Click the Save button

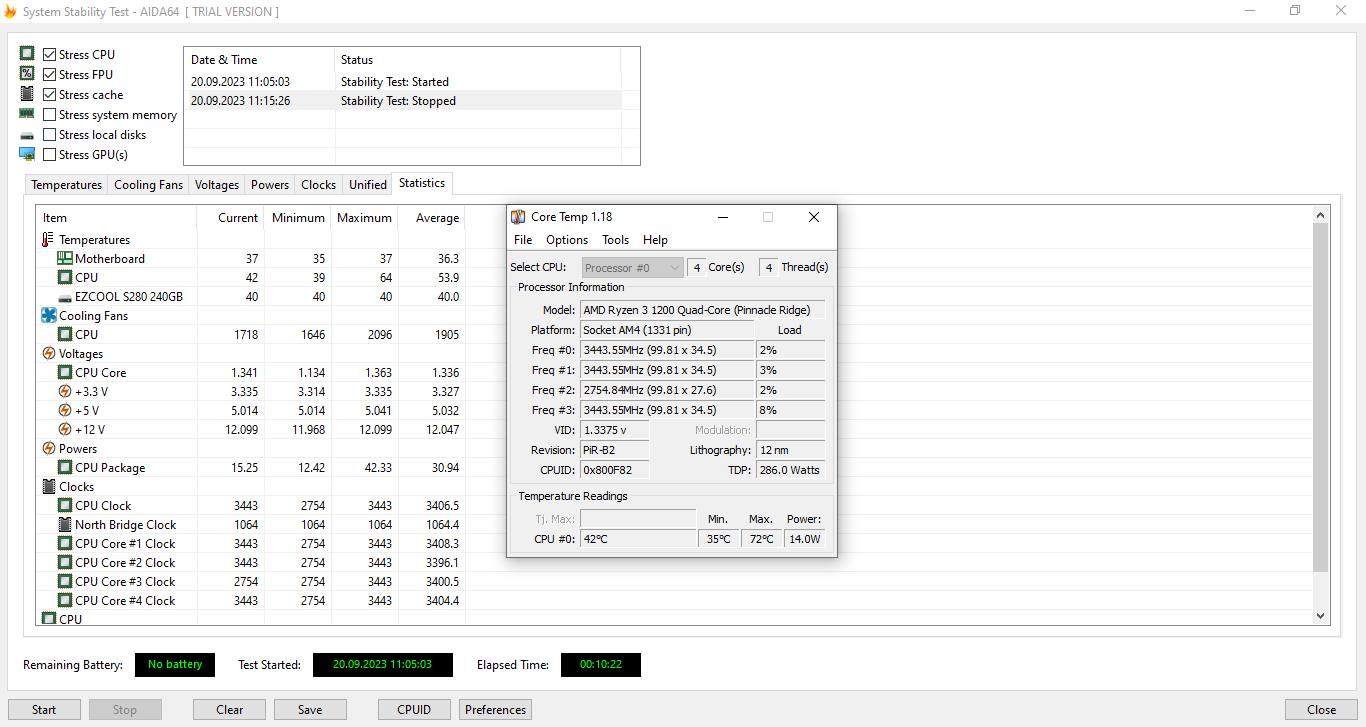coord(310,710)
